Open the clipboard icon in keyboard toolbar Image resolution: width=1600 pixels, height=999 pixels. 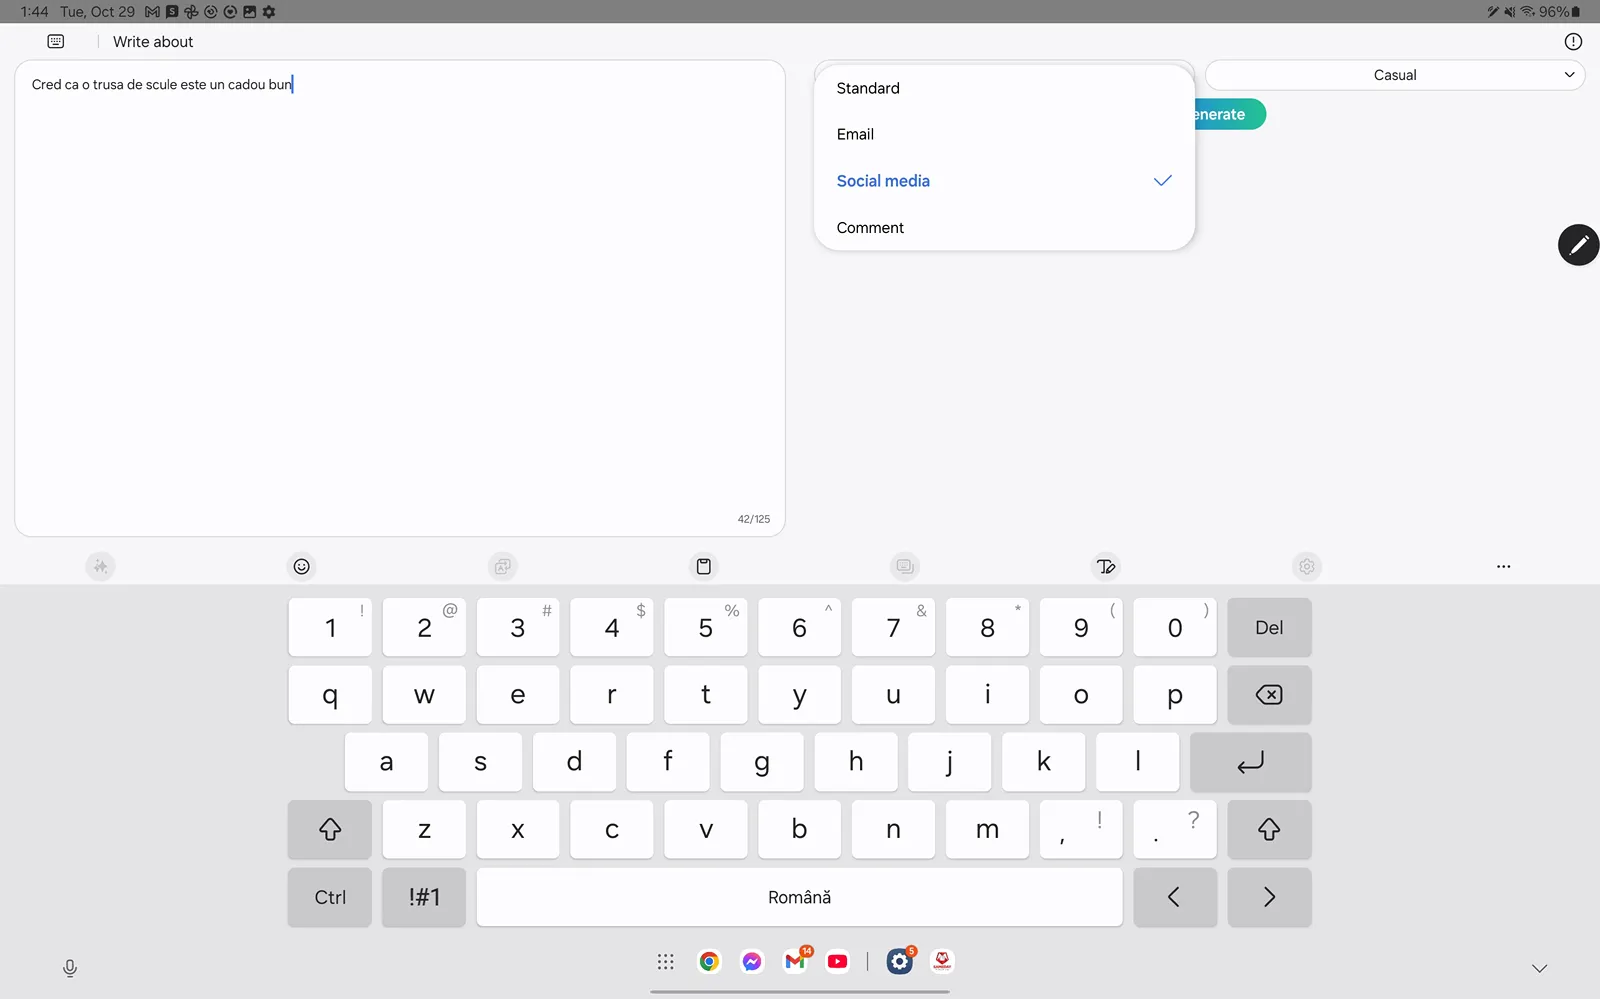point(704,567)
